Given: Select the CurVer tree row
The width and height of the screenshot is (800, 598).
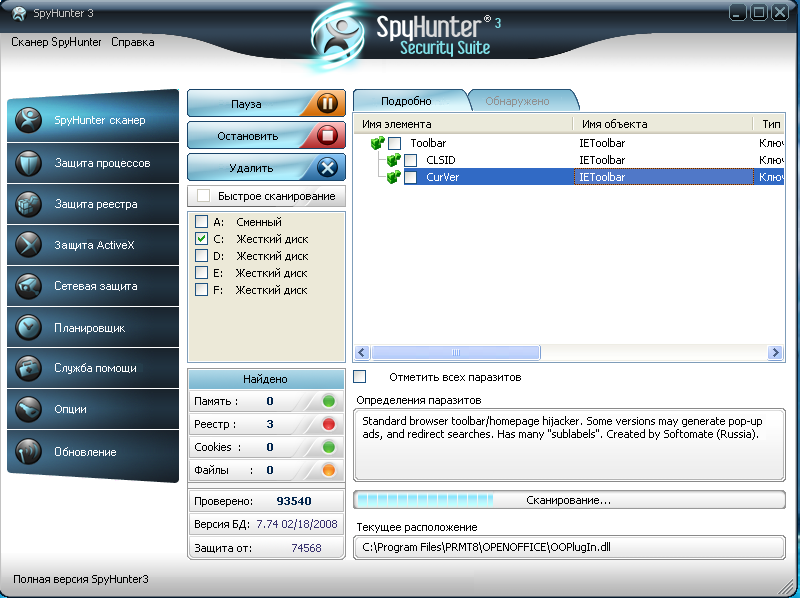Looking at the screenshot, I should (x=569, y=177).
